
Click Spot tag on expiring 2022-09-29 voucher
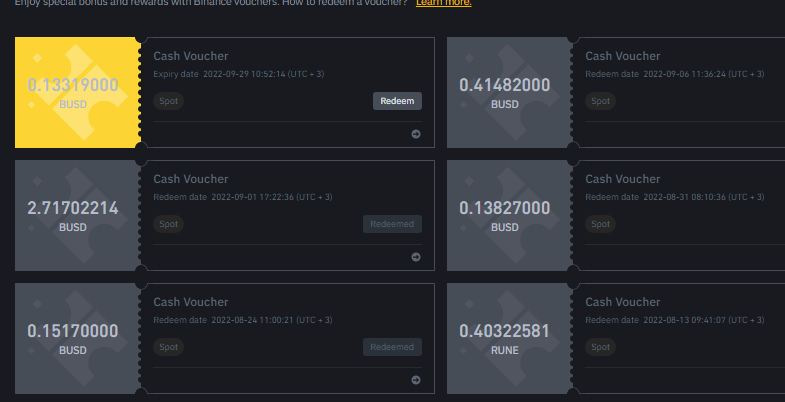(169, 101)
